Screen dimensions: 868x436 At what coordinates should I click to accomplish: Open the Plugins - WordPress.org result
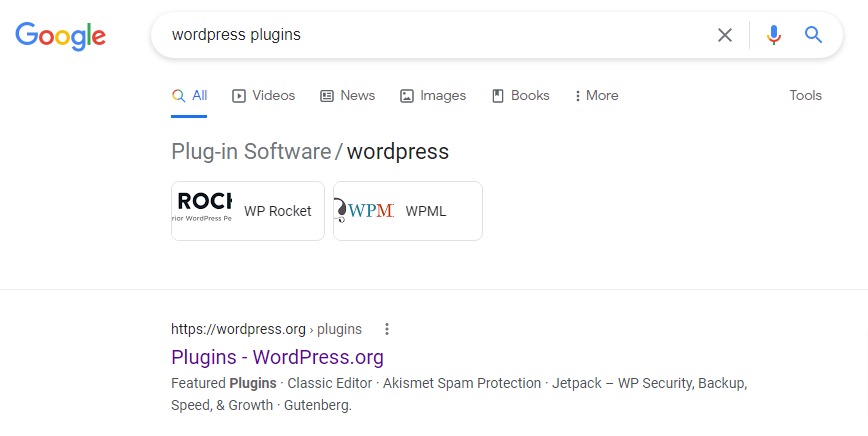[x=277, y=357]
